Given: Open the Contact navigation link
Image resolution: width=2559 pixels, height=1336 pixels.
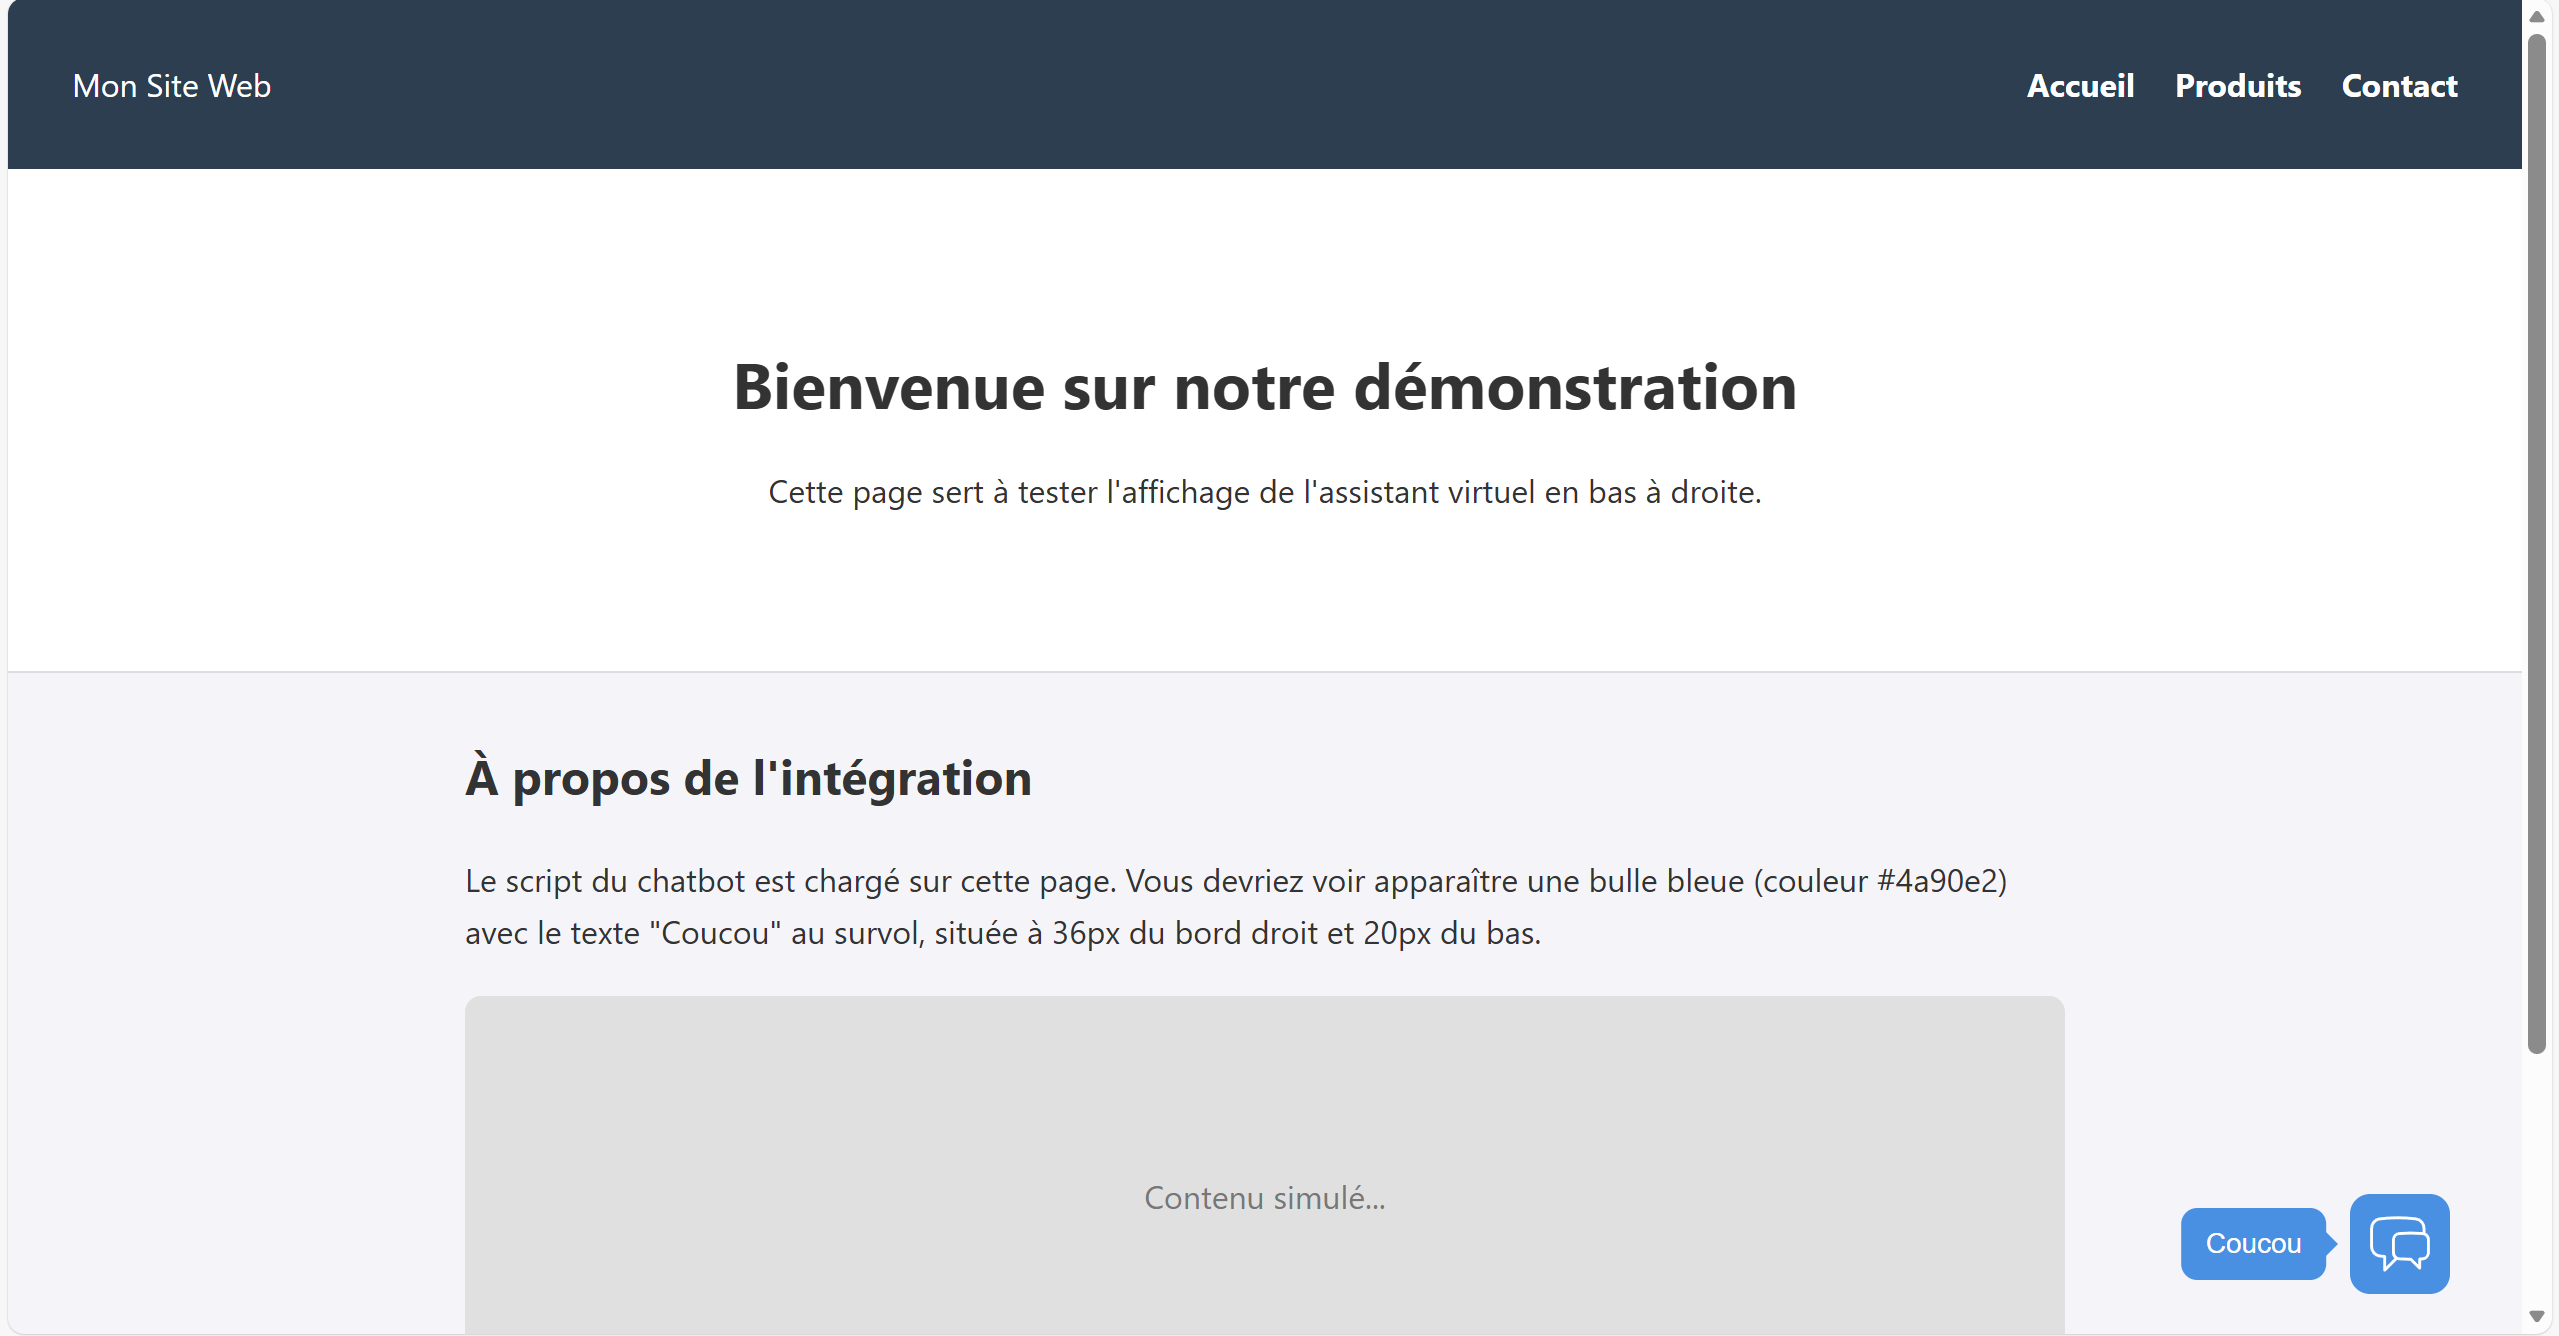Looking at the screenshot, I should (2398, 86).
